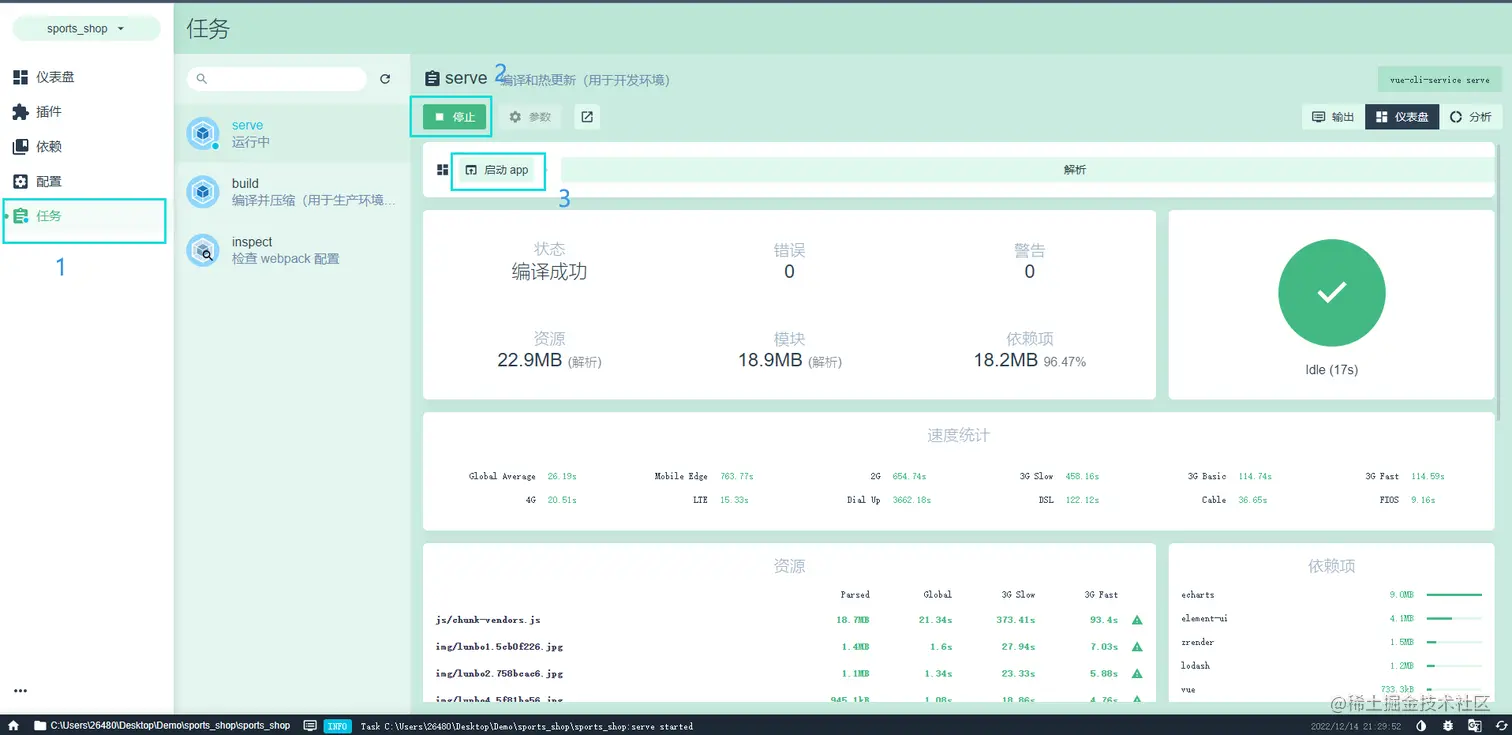Click the FIOS 9.16s stat

tap(1407, 499)
